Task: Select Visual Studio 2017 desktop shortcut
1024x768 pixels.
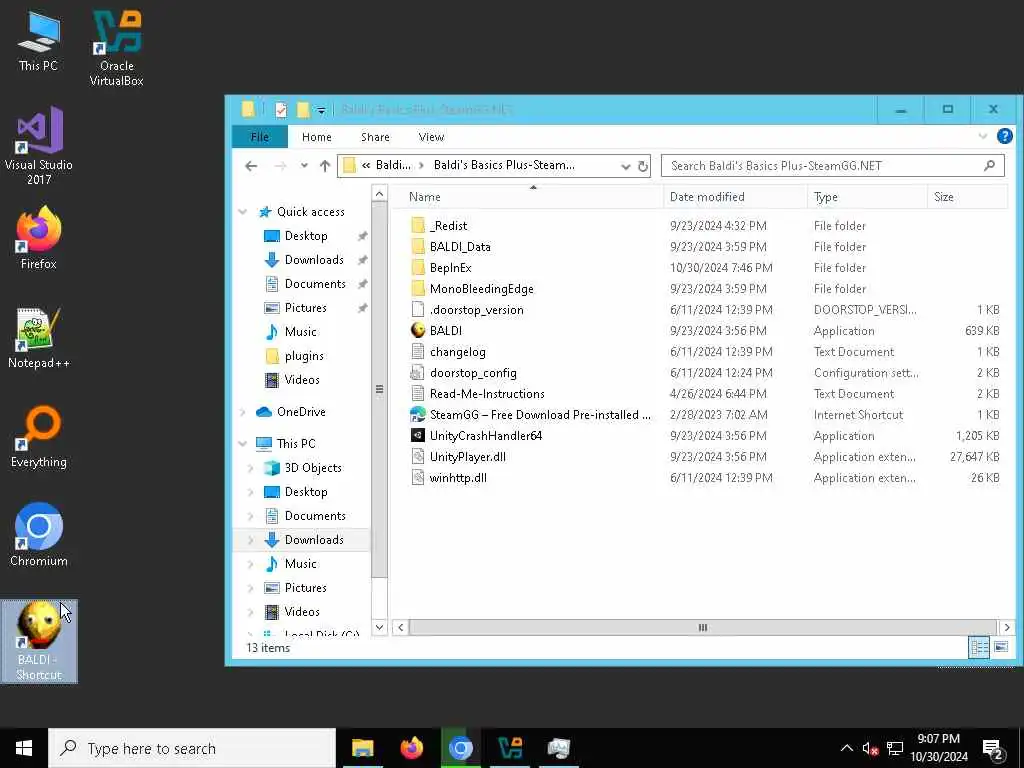Action: pos(39,145)
